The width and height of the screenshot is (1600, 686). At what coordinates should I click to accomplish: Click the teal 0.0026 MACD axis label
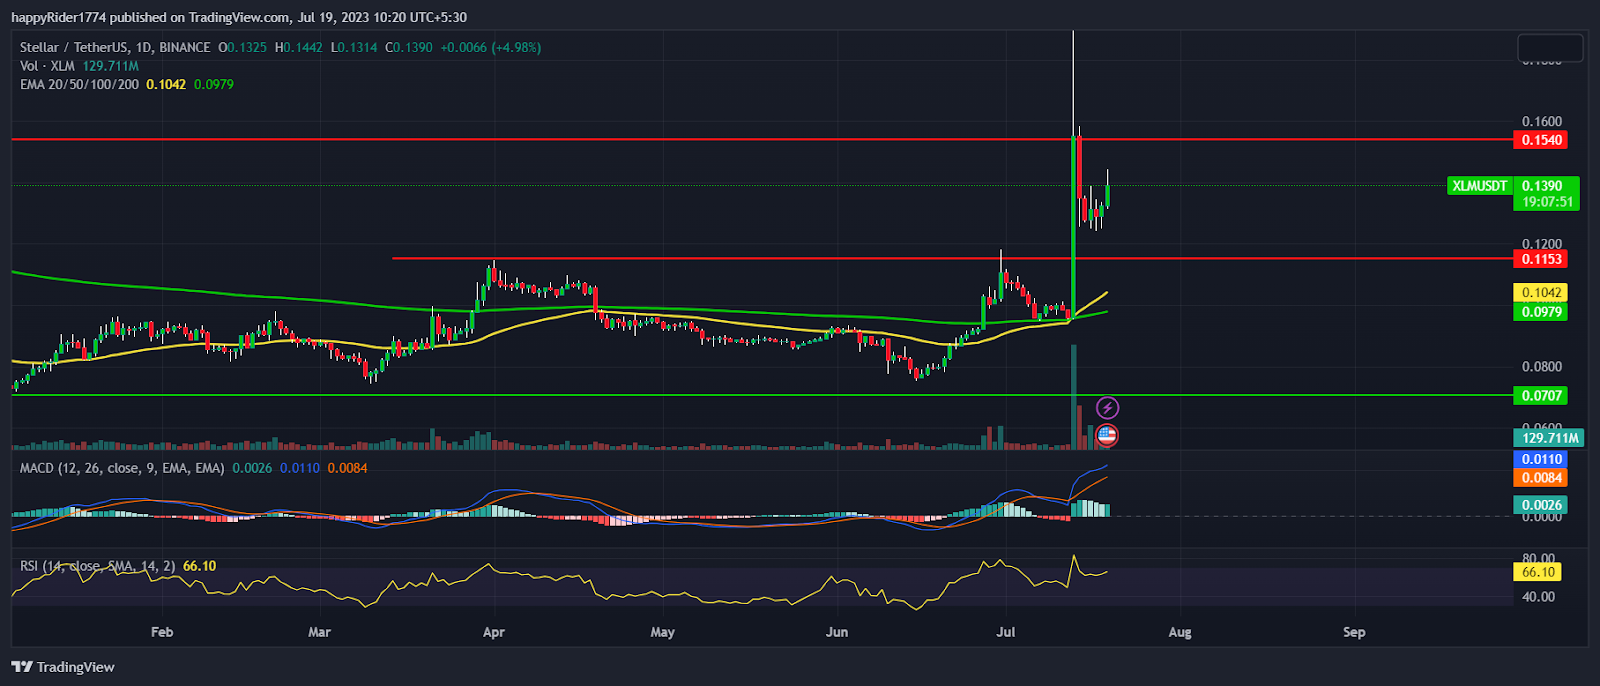pyautogui.click(x=1542, y=505)
